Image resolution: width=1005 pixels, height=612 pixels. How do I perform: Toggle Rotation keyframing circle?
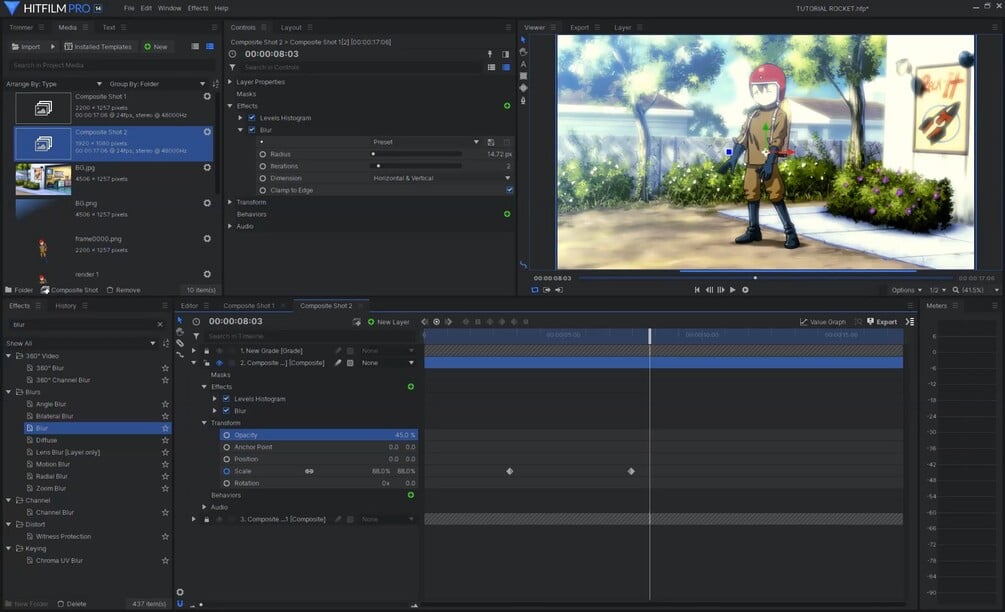coord(226,483)
